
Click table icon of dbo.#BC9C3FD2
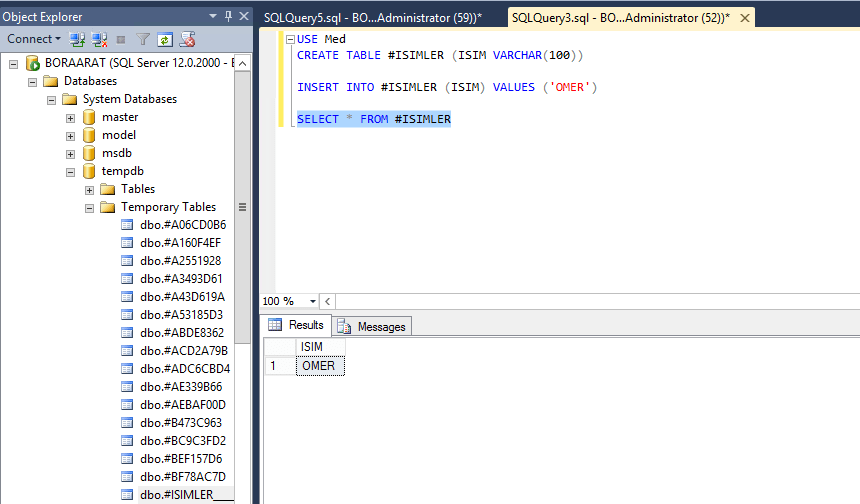click(x=127, y=441)
